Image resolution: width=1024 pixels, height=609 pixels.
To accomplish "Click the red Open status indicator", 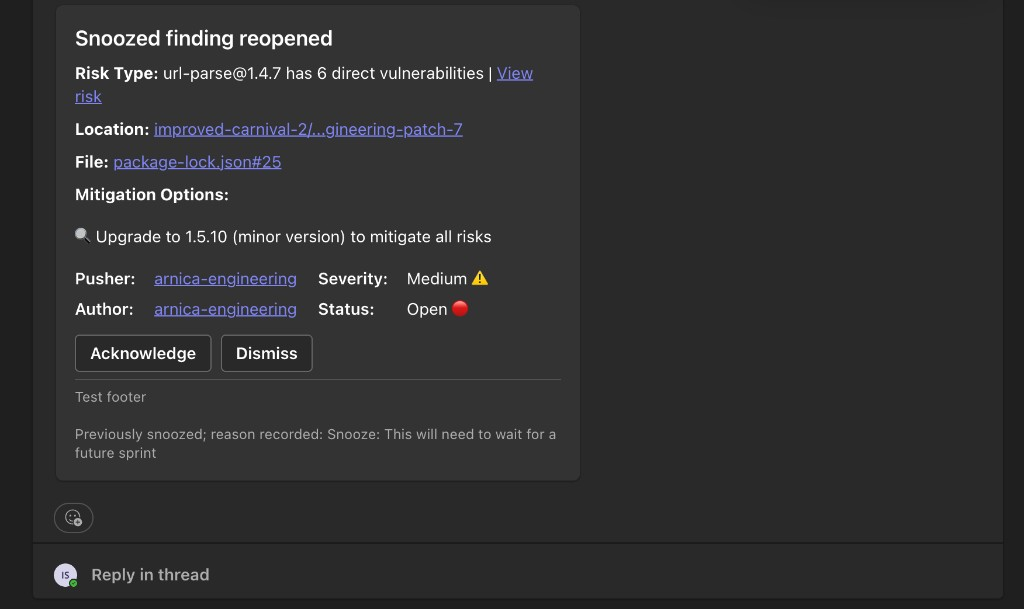I will pyautogui.click(x=460, y=308).
